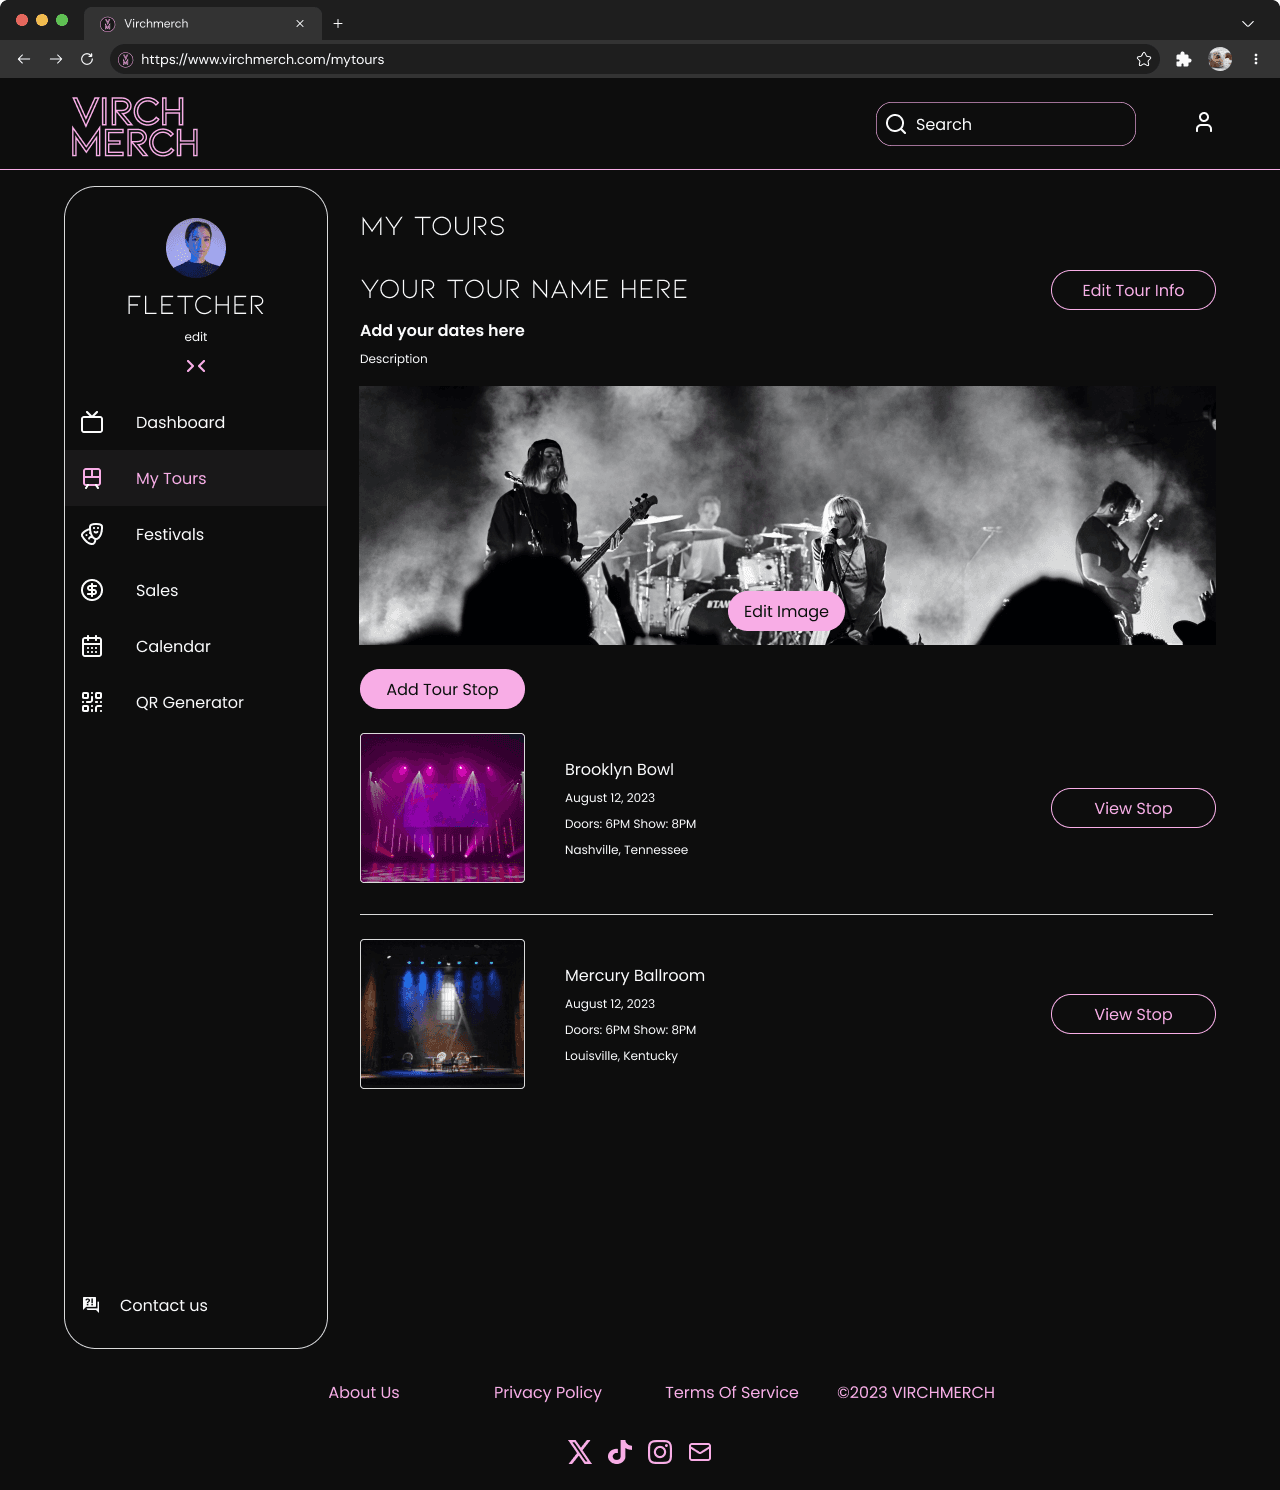The image size is (1280, 1490).
Task: Click the Search input field
Action: pyautogui.click(x=1006, y=124)
